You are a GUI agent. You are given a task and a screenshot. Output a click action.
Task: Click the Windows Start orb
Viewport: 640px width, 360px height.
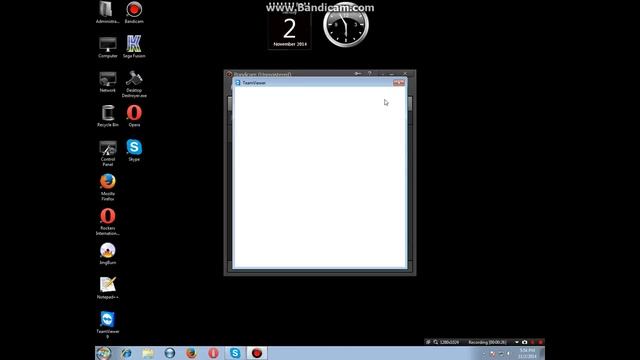coord(104,353)
